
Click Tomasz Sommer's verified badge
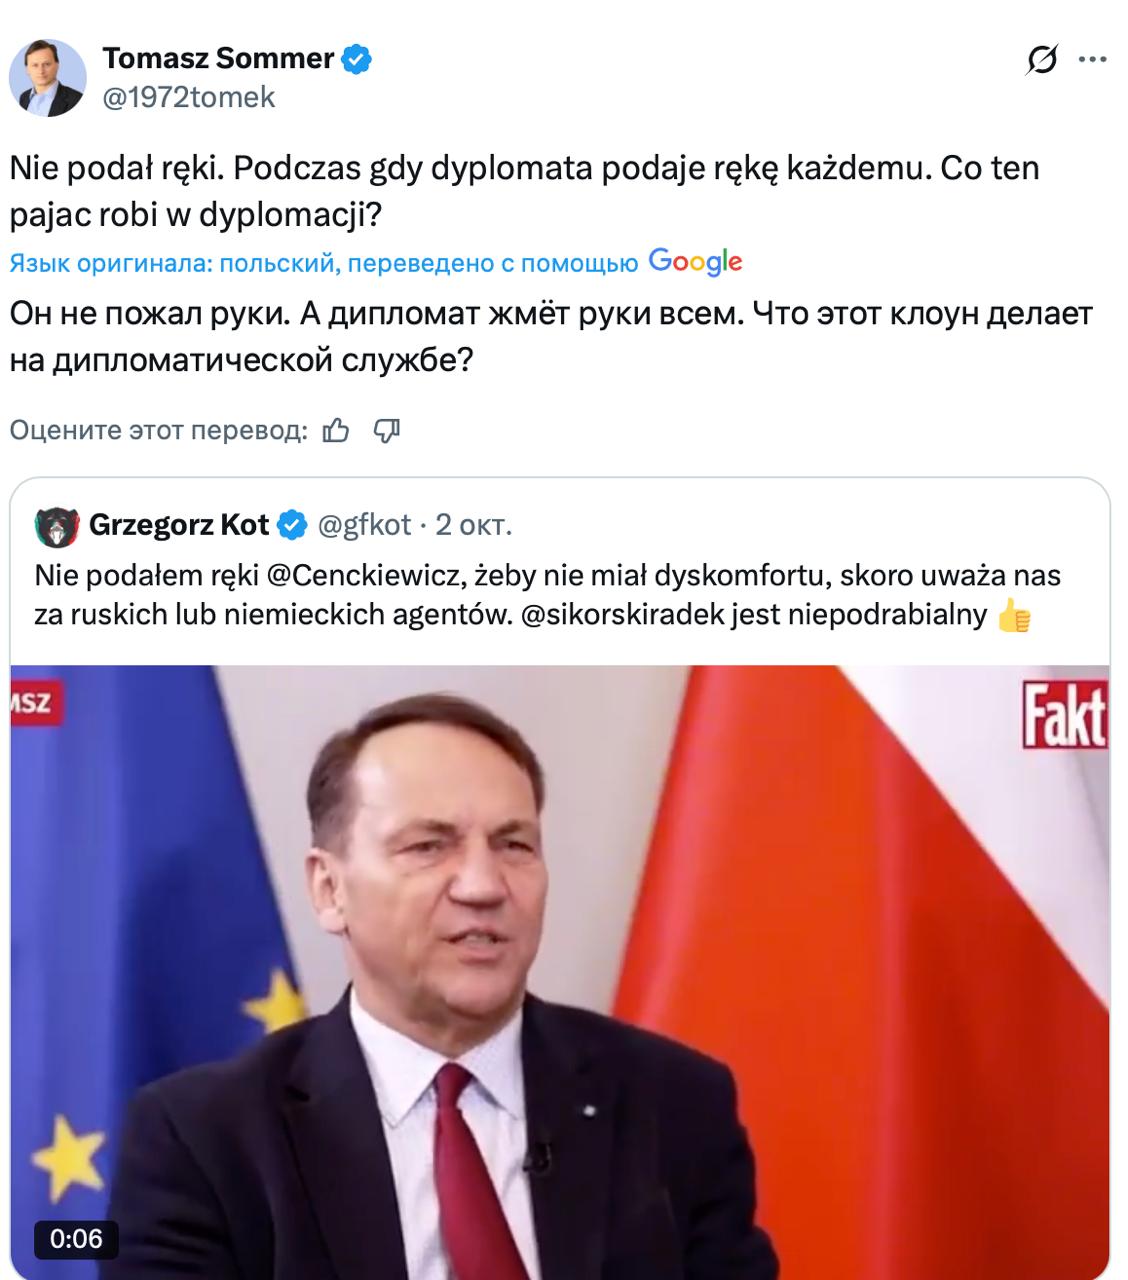click(x=357, y=59)
